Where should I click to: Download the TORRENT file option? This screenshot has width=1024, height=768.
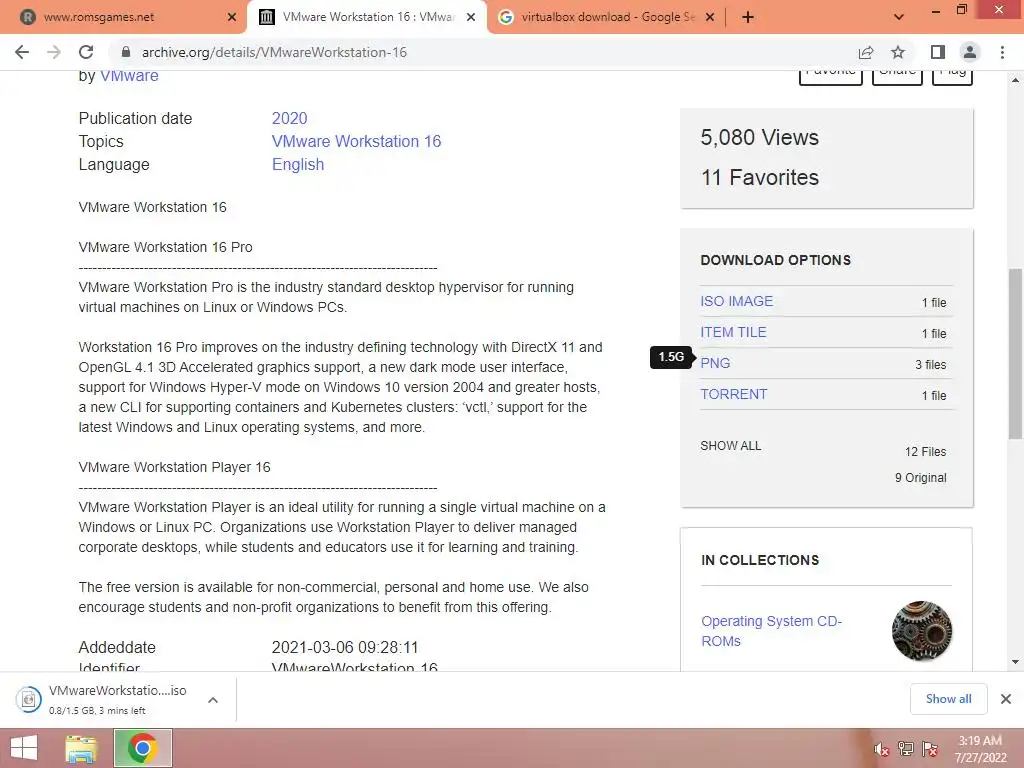733,394
